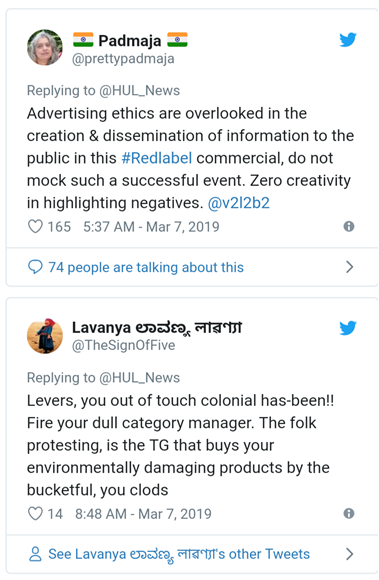Like Padmaja's tweet with the heart icon
Image resolution: width=379 pixels, height=580 pixels.
[x=35, y=226]
